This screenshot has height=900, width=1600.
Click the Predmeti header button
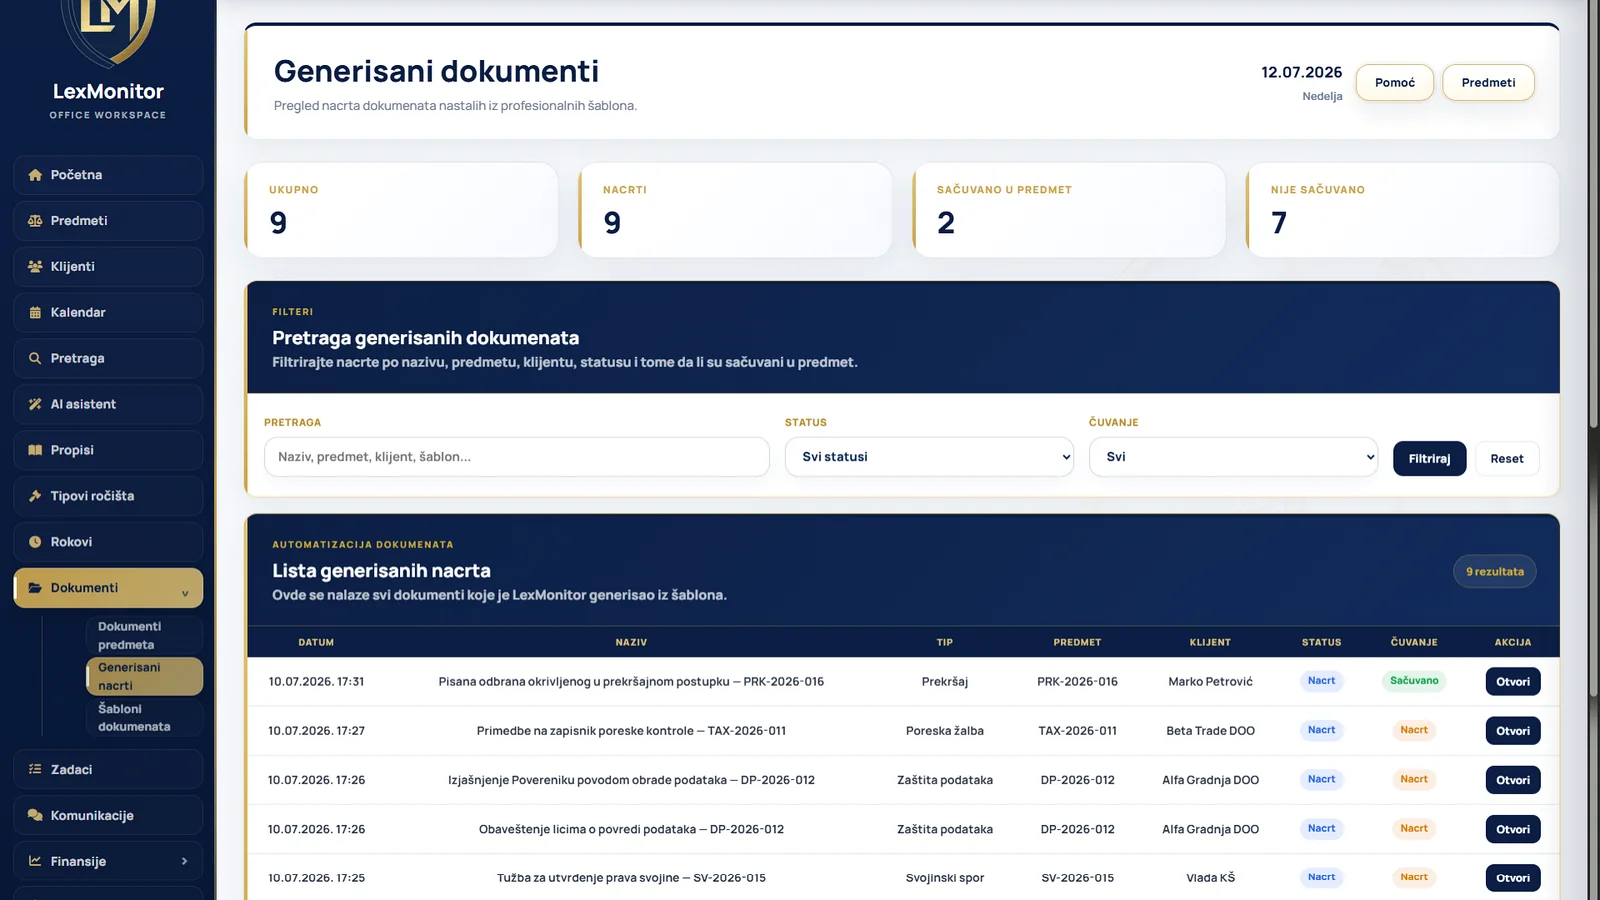[1488, 83]
